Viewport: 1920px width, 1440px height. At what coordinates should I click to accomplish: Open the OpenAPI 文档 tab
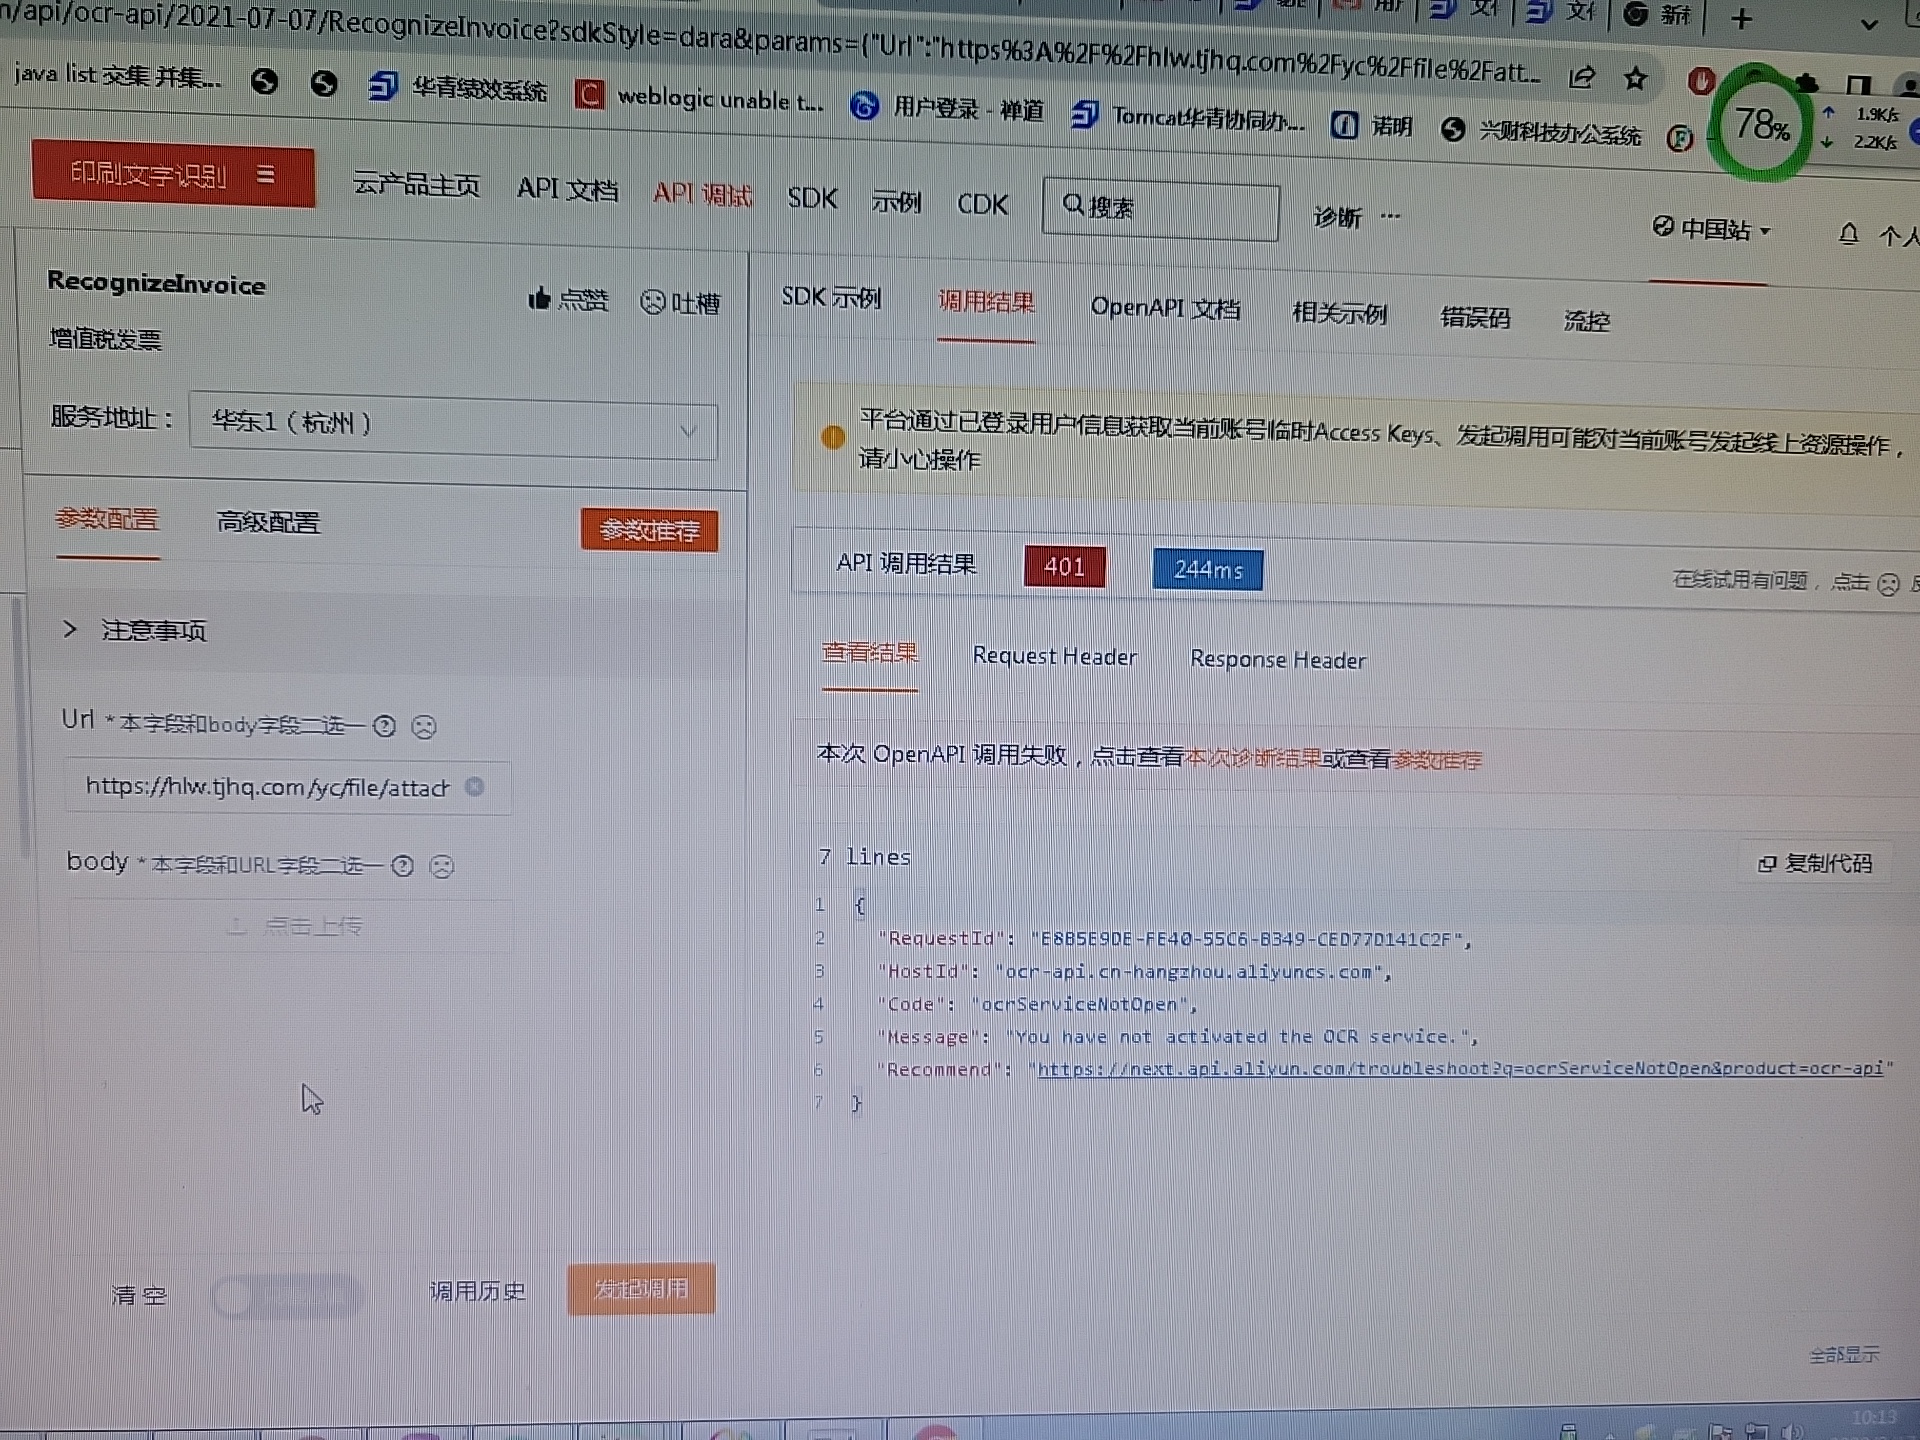(x=1165, y=307)
